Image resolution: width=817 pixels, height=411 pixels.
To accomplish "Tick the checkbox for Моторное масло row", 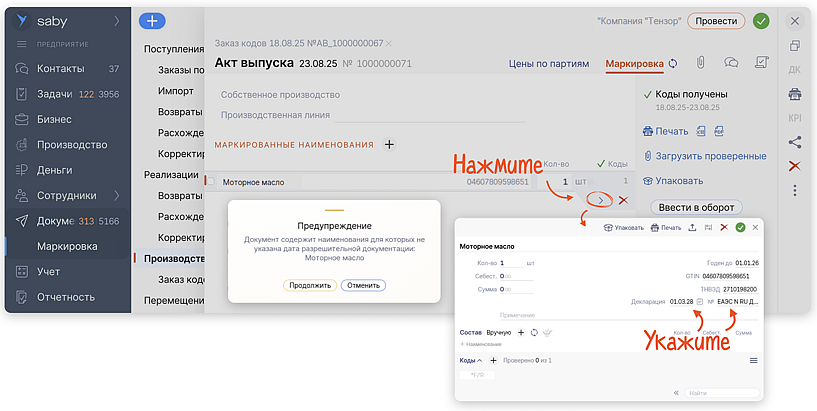I will pos(210,182).
